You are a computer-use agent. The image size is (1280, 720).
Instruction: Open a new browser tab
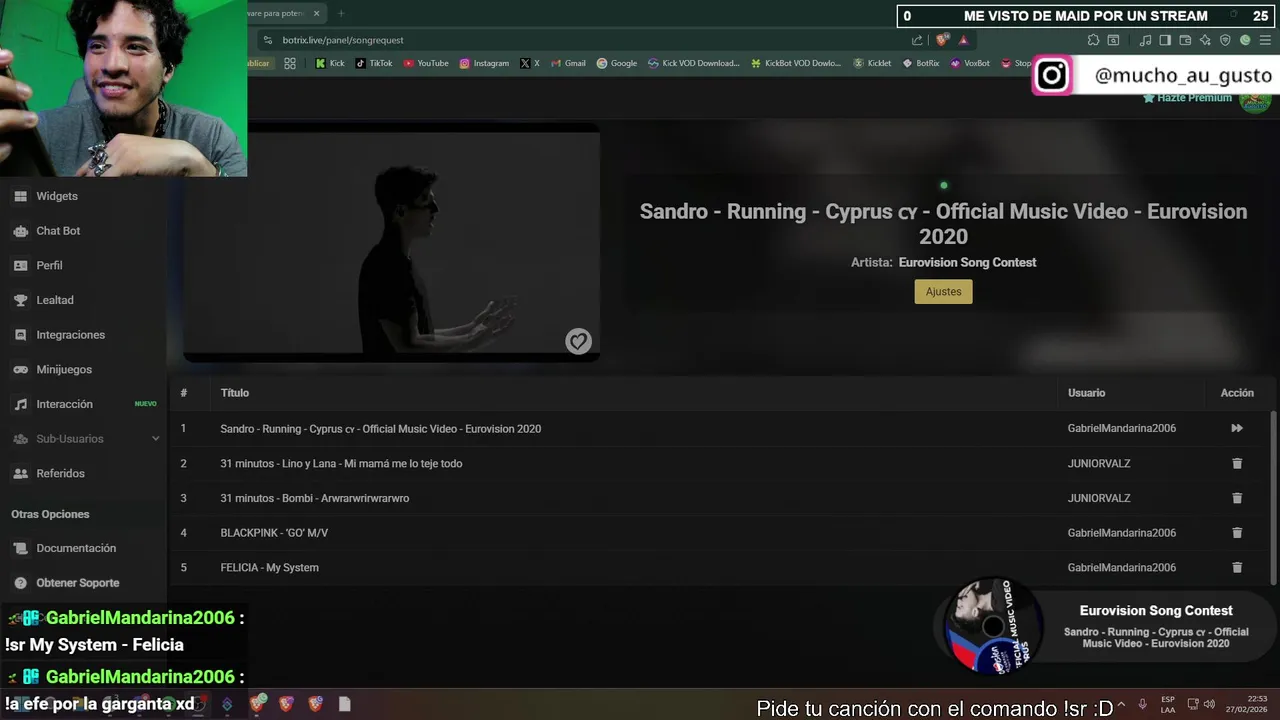tap(341, 13)
